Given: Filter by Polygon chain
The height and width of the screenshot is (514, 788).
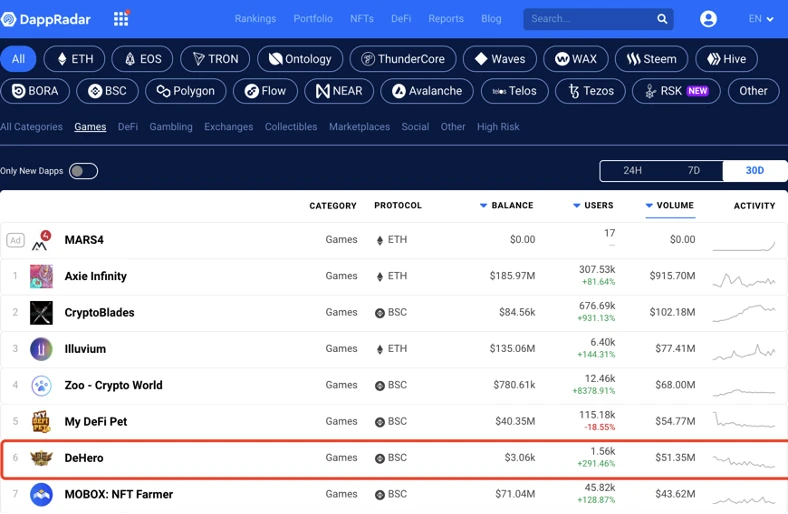Looking at the screenshot, I should pyautogui.click(x=185, y=91).
